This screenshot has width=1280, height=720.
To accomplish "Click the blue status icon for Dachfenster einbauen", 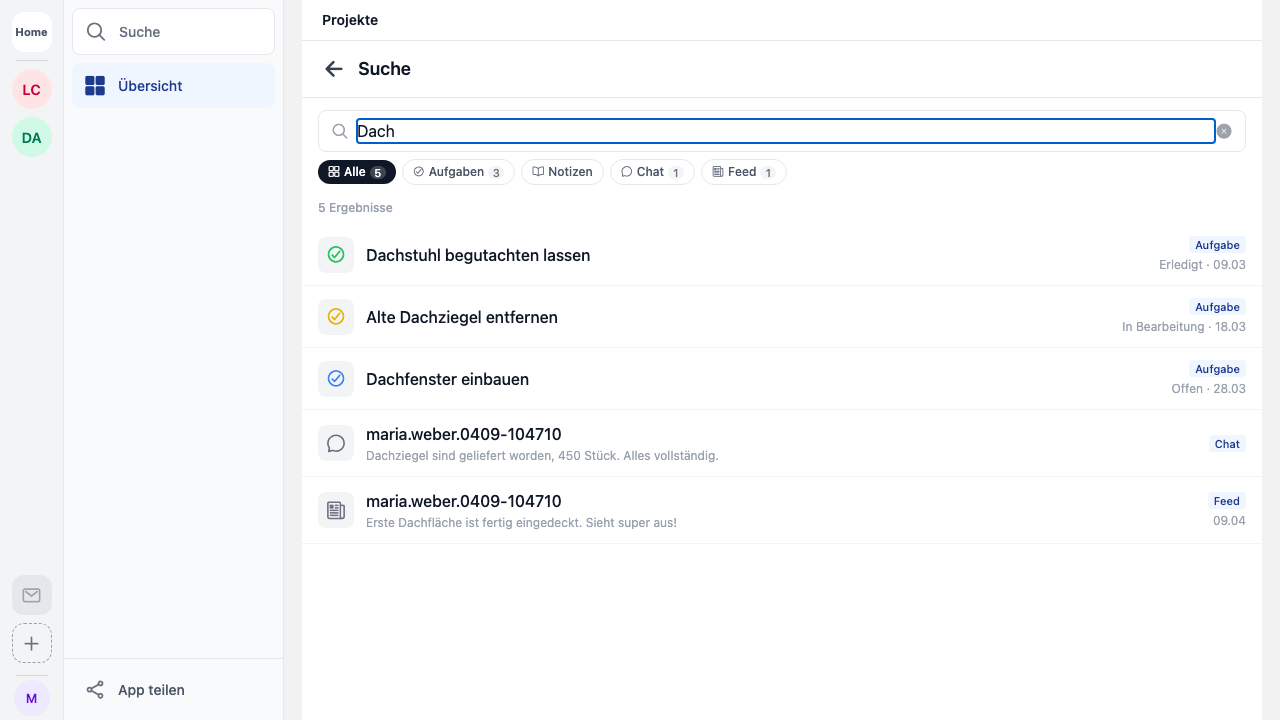I will (336, 379).
